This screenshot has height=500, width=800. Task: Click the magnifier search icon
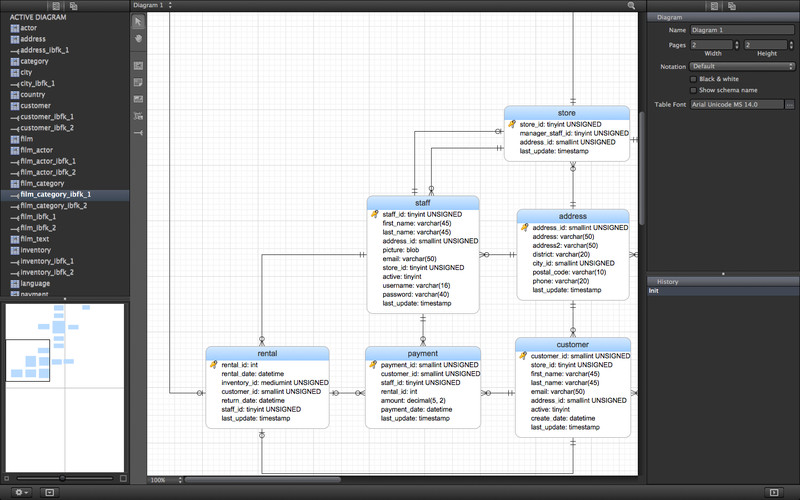tap(631, 5)
